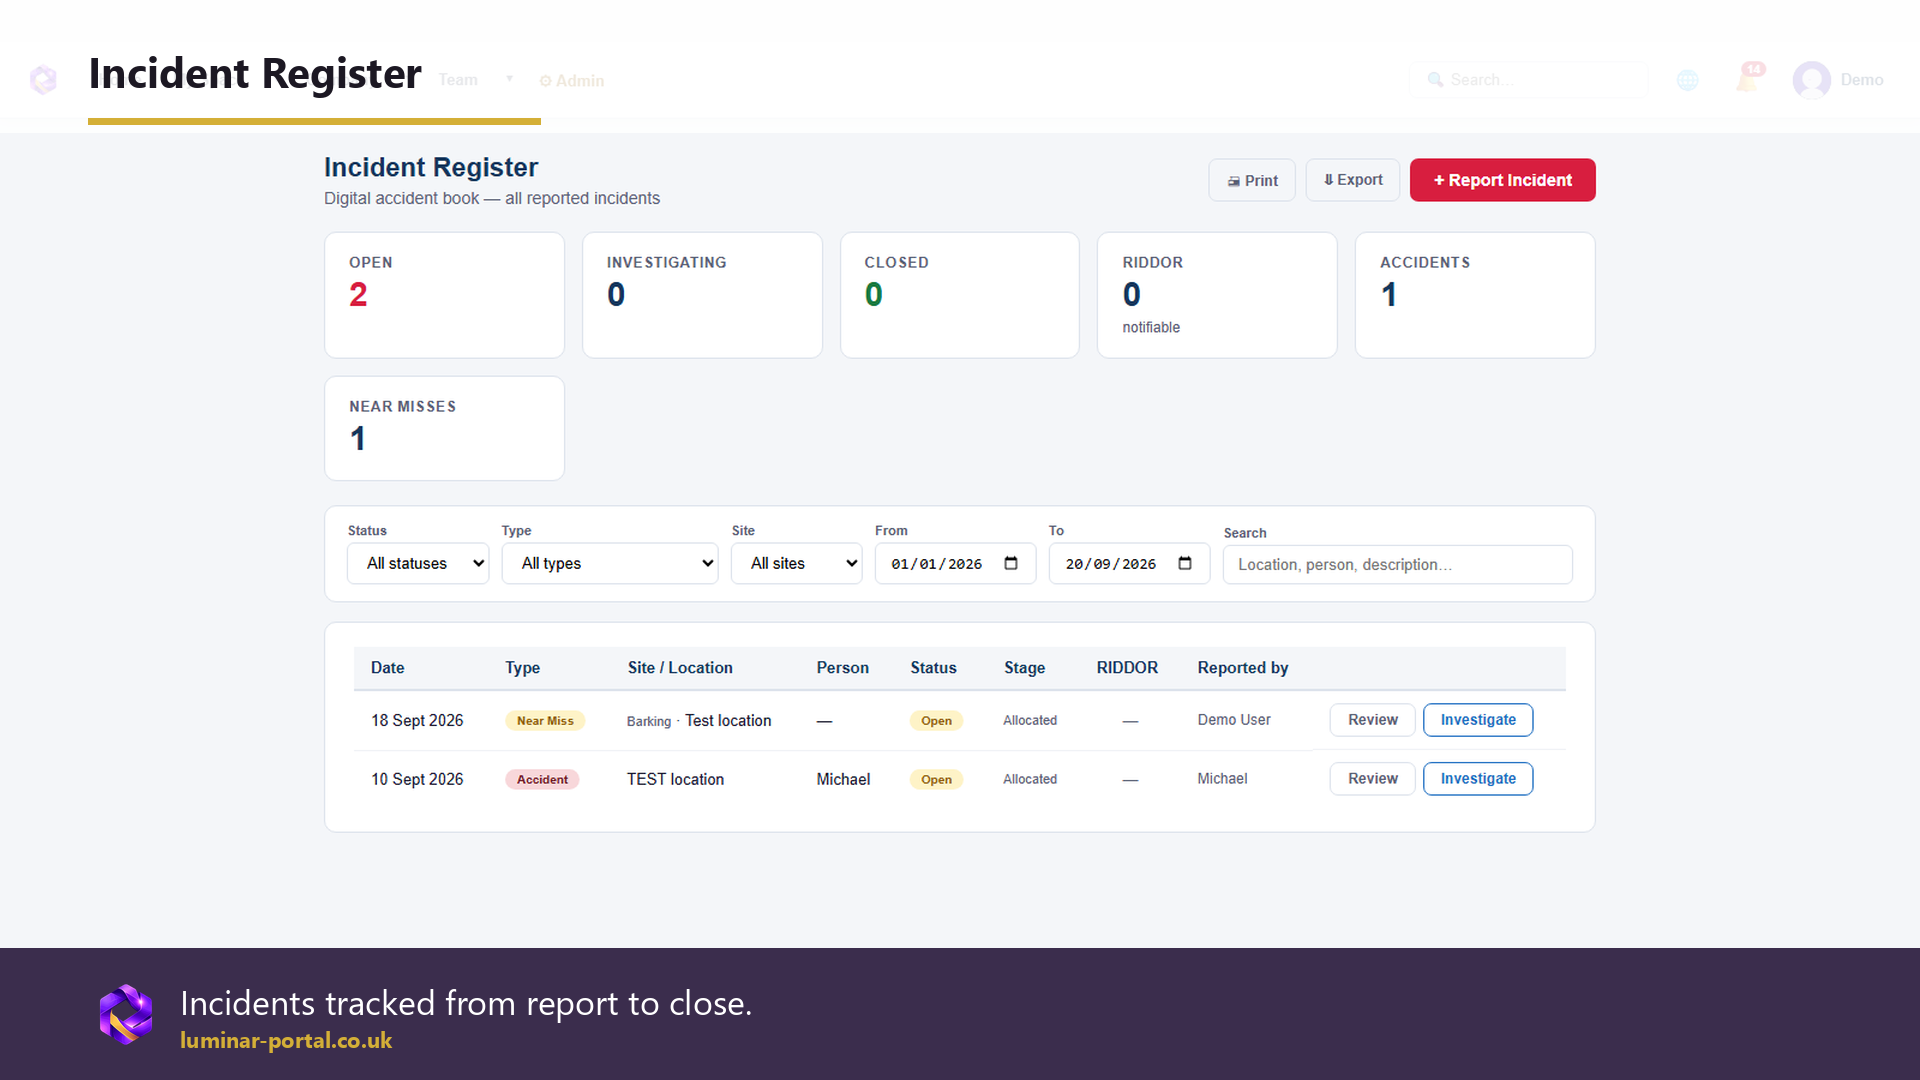Focus the top header search field
This screenshot has height=1080, width=1920.
[1528, 80]
